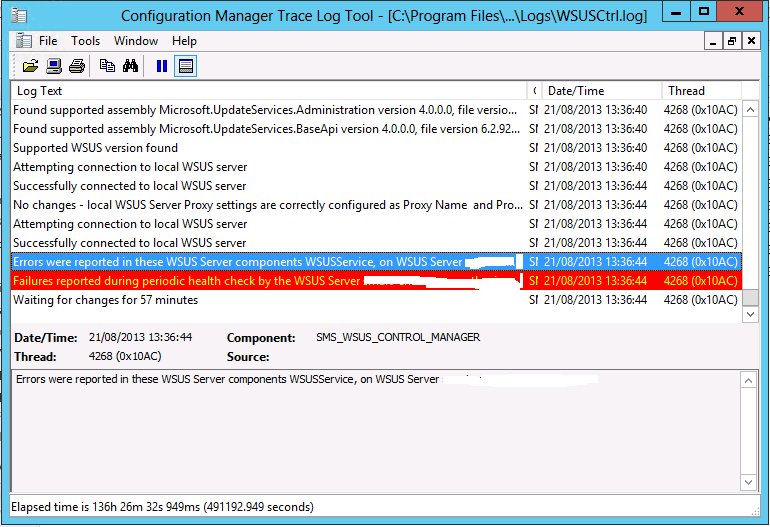Open the Help menu
The height and width of the screenshot is (527, 770).
[184, 41]
